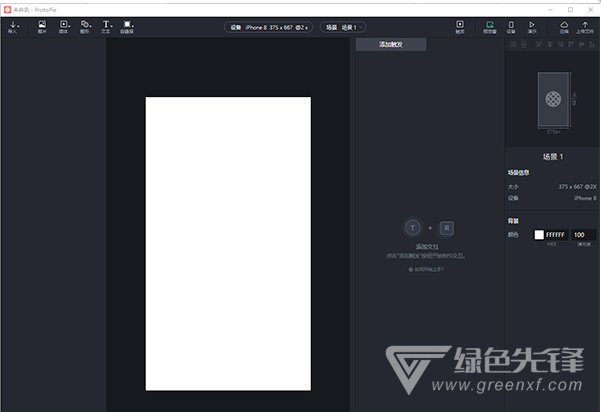This screenshot has height=412, width=601.
Task: Click the Device (设备) preview icon
Action: click(x=511, y=26)
